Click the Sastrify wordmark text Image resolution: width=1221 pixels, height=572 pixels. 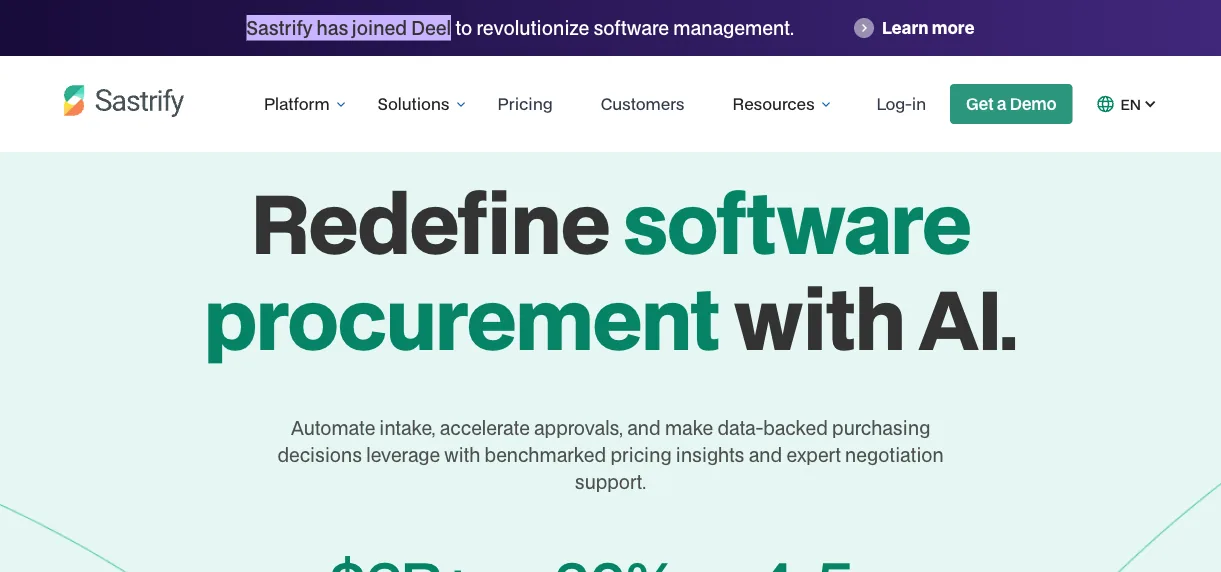pos(139,101)
